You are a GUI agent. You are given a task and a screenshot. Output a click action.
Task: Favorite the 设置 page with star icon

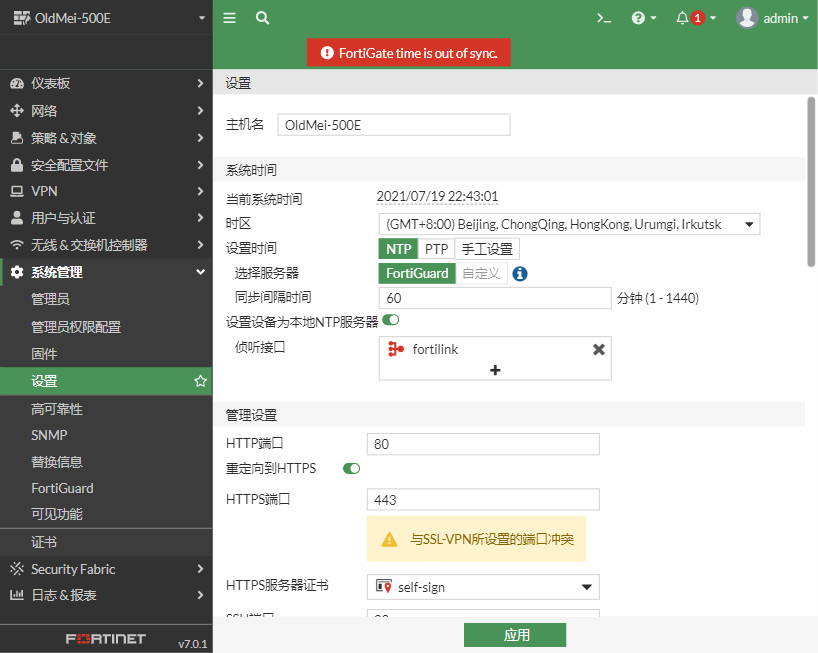click(x=200, y=381)
